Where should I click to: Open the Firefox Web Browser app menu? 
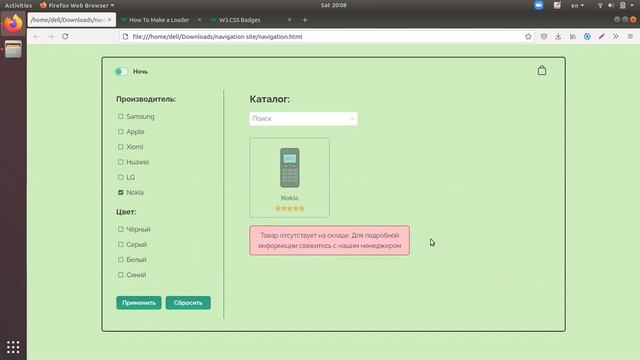[77, 5]
